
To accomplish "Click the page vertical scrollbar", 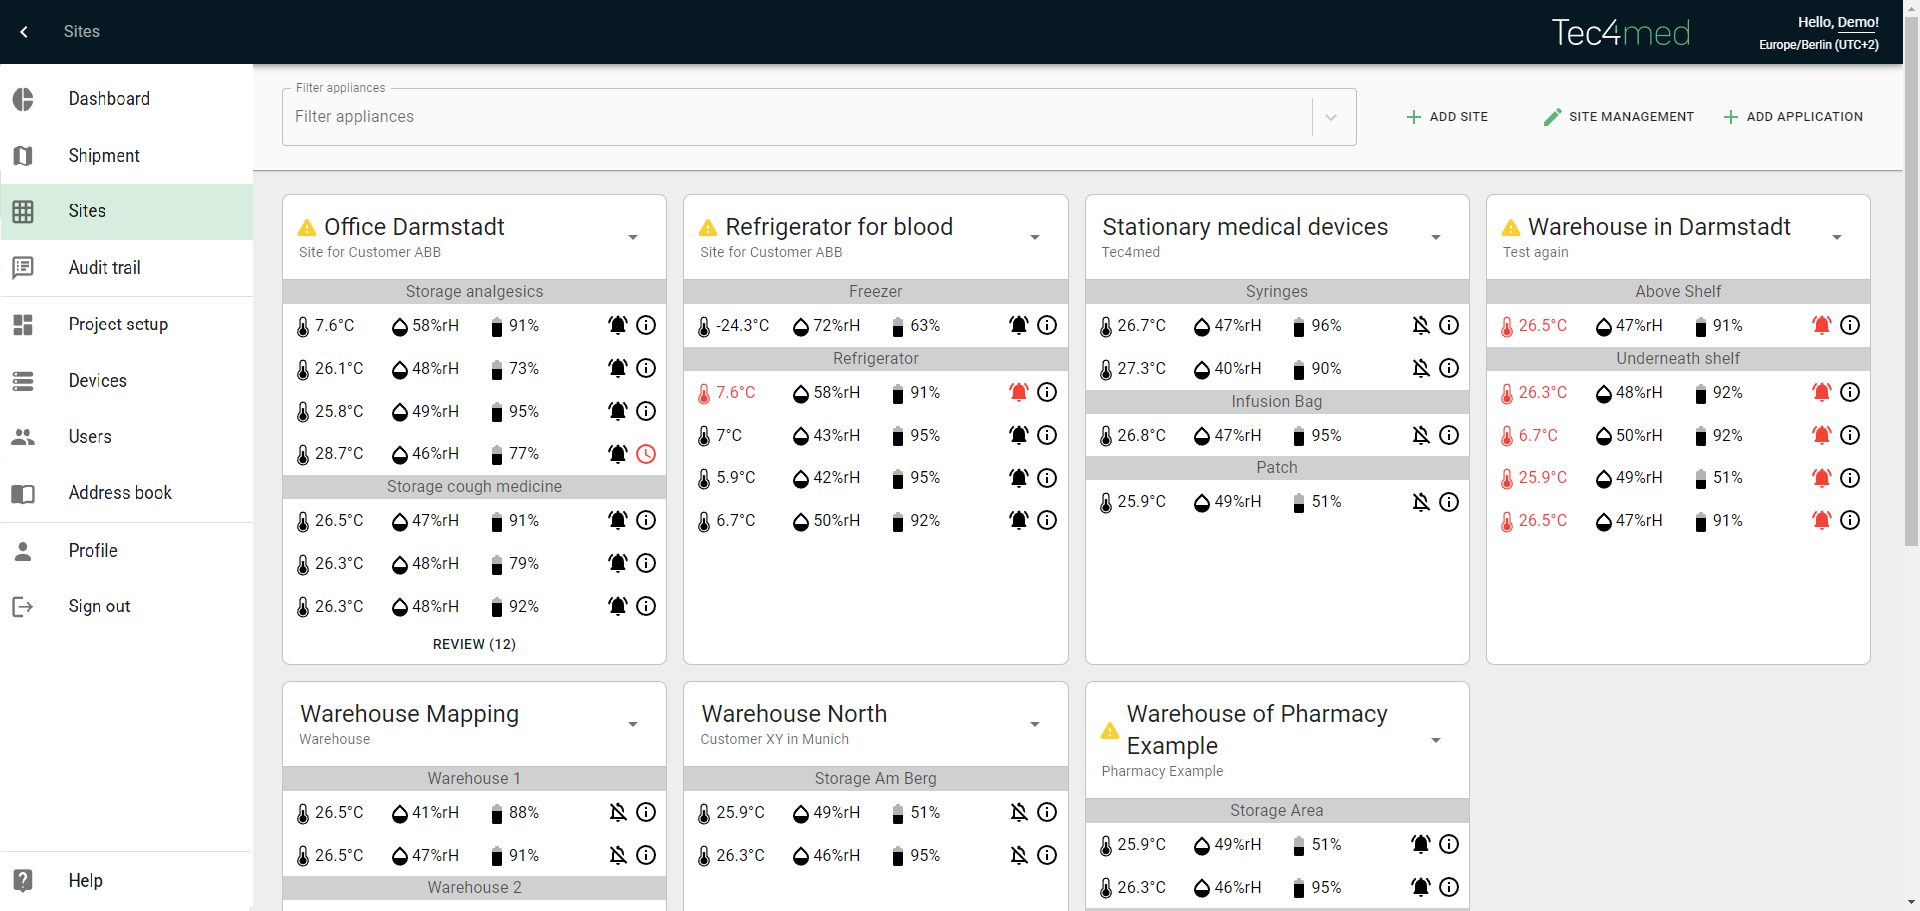I will [x=1911, y=300].
